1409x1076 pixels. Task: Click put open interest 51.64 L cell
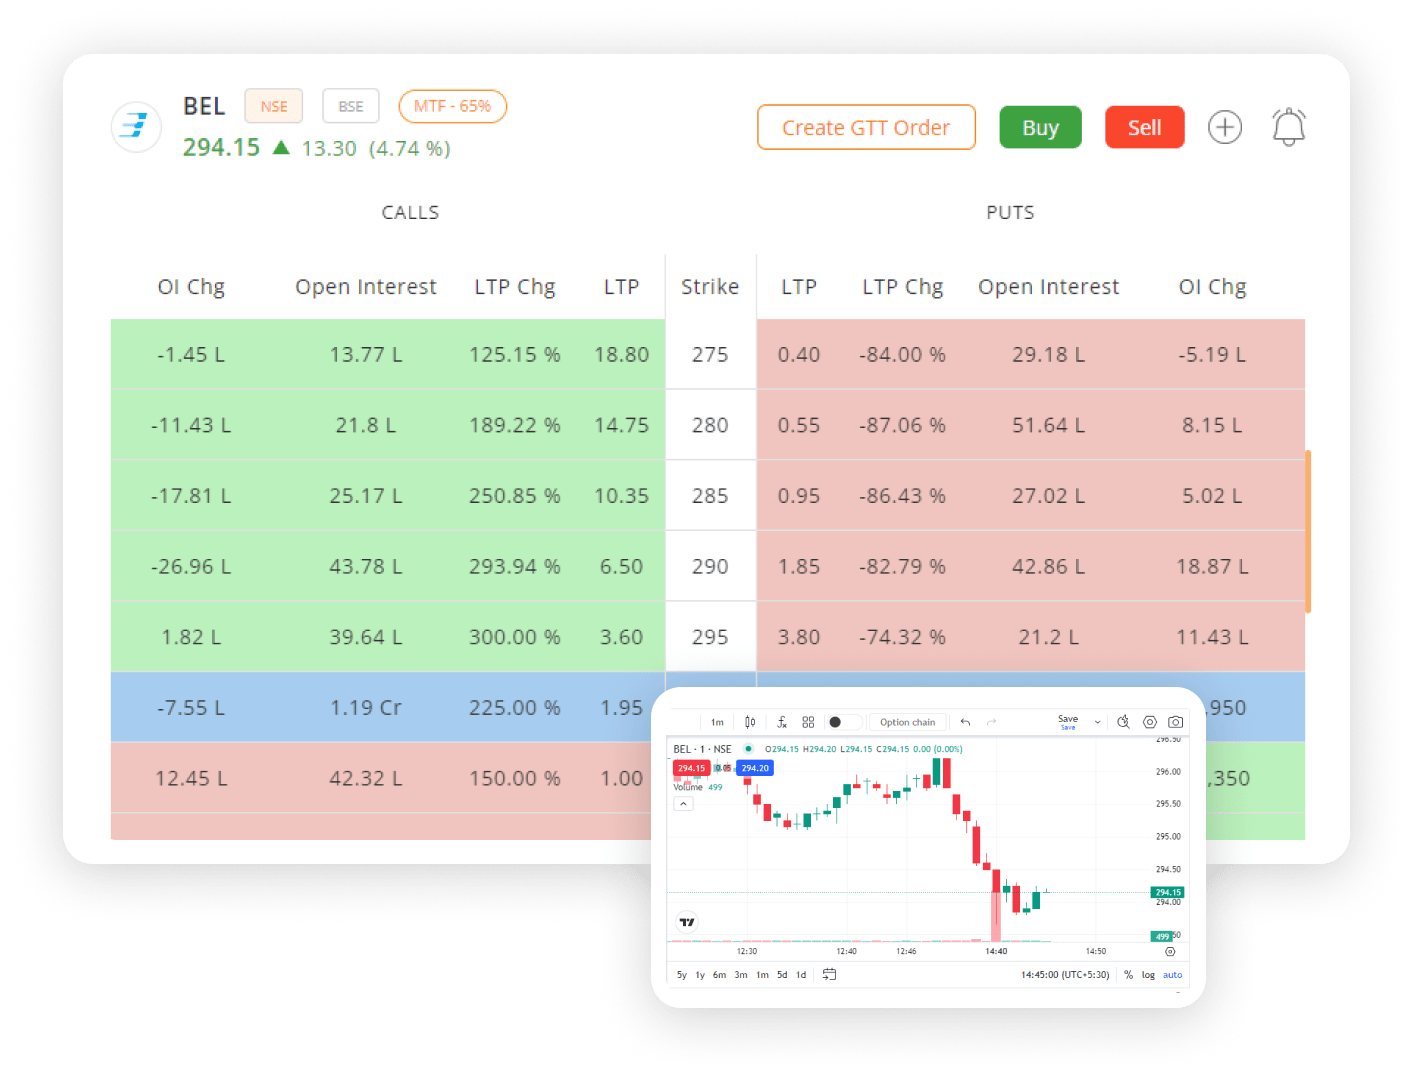tap(1048, 425)
